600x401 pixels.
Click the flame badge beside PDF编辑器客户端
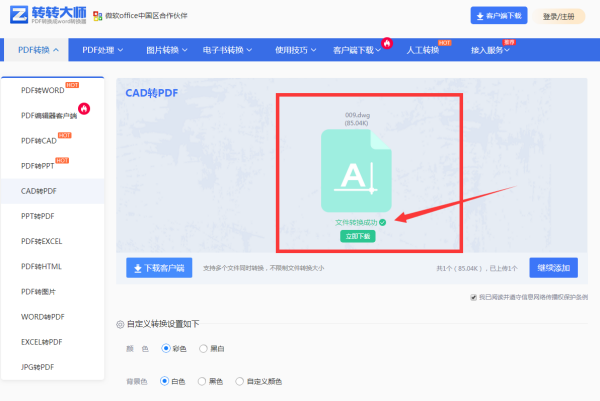coord(84,108)
